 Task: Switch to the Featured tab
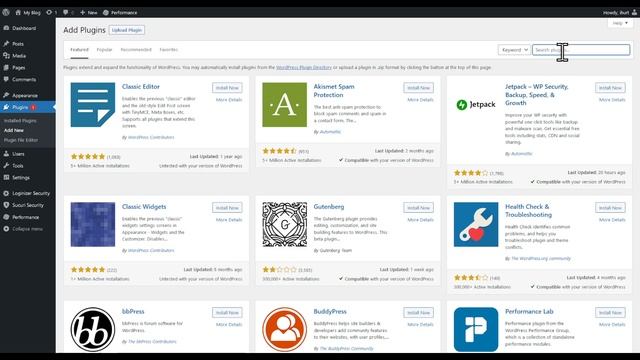[x=79, y=50]
